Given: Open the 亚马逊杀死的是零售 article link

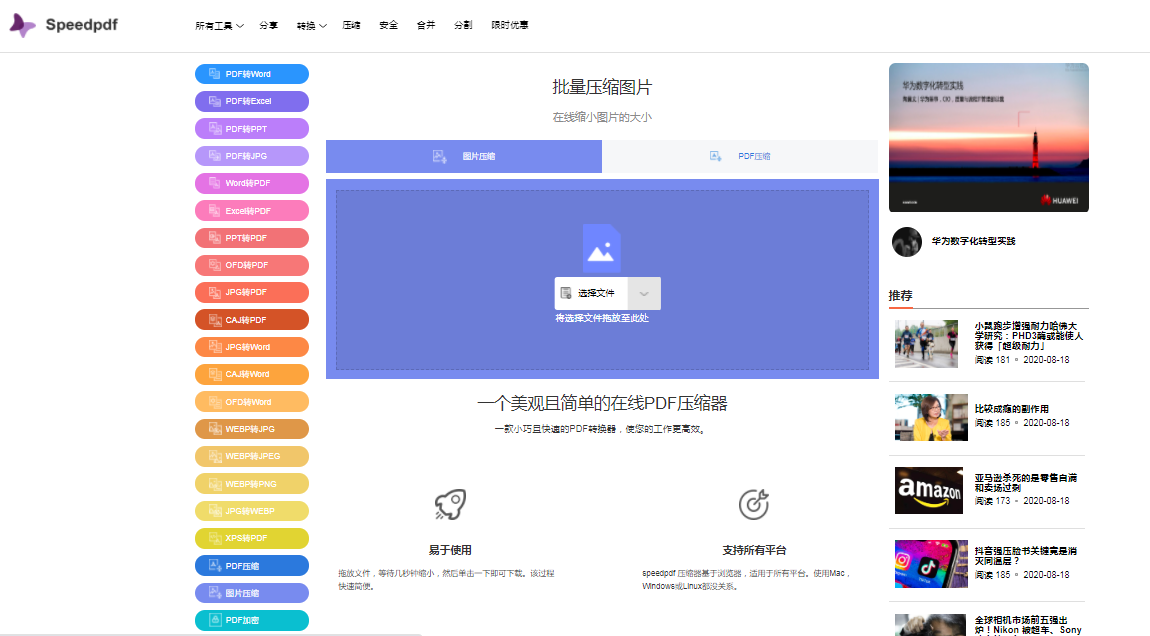Looking at the screenshot, I should point(1025,483).
